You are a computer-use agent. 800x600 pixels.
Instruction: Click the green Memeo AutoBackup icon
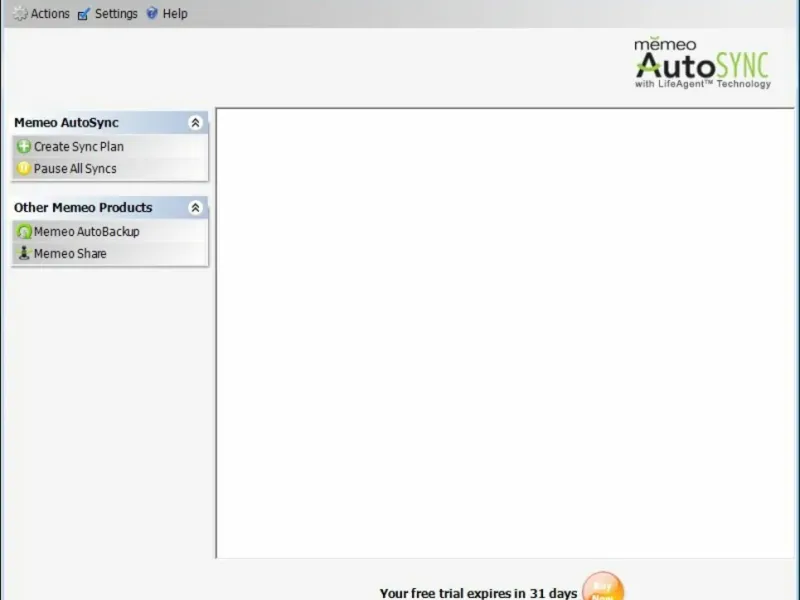(23, 232)
